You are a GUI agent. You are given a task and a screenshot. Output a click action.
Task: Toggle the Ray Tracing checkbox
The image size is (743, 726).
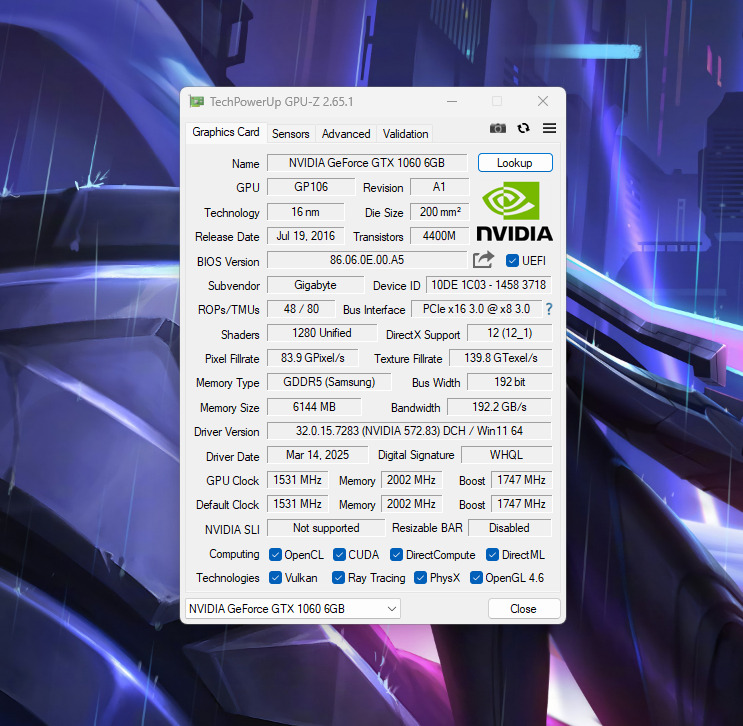(x=338, y=578)
